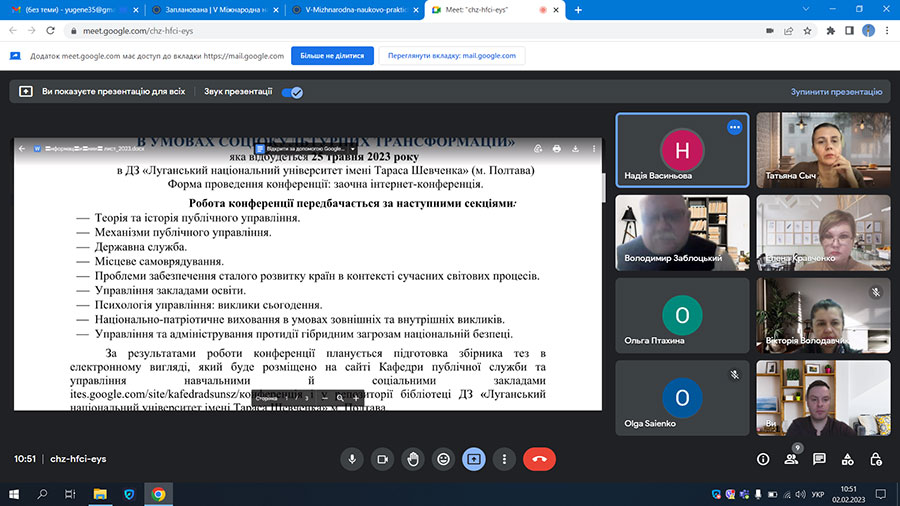Click the Більше не ділитися button
This screenshot has height=506, width=900.
click(332, 56)
